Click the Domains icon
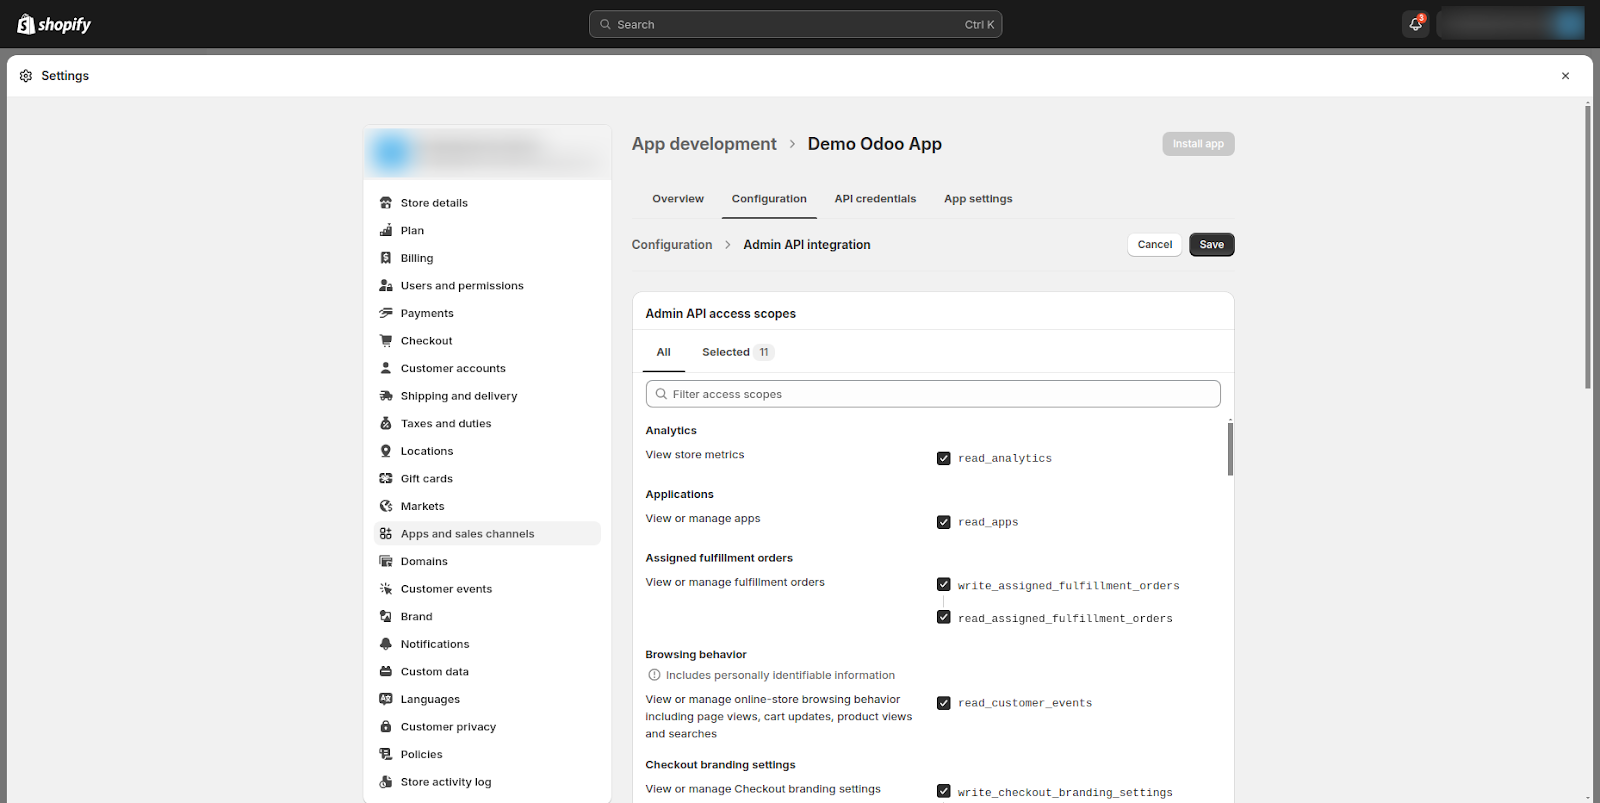Viewport: 1600px width, 803px height. coord(386,562)
